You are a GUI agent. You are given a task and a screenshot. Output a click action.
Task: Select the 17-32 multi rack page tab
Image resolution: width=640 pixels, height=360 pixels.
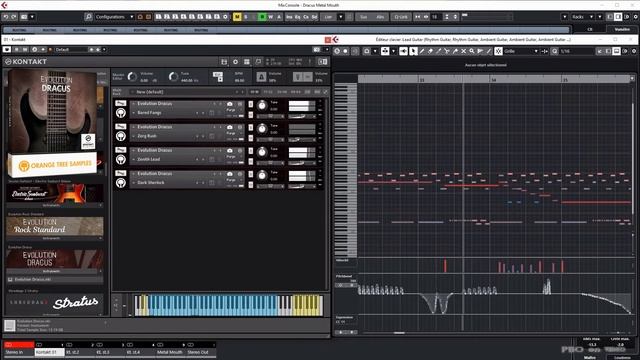pos(268,92)
